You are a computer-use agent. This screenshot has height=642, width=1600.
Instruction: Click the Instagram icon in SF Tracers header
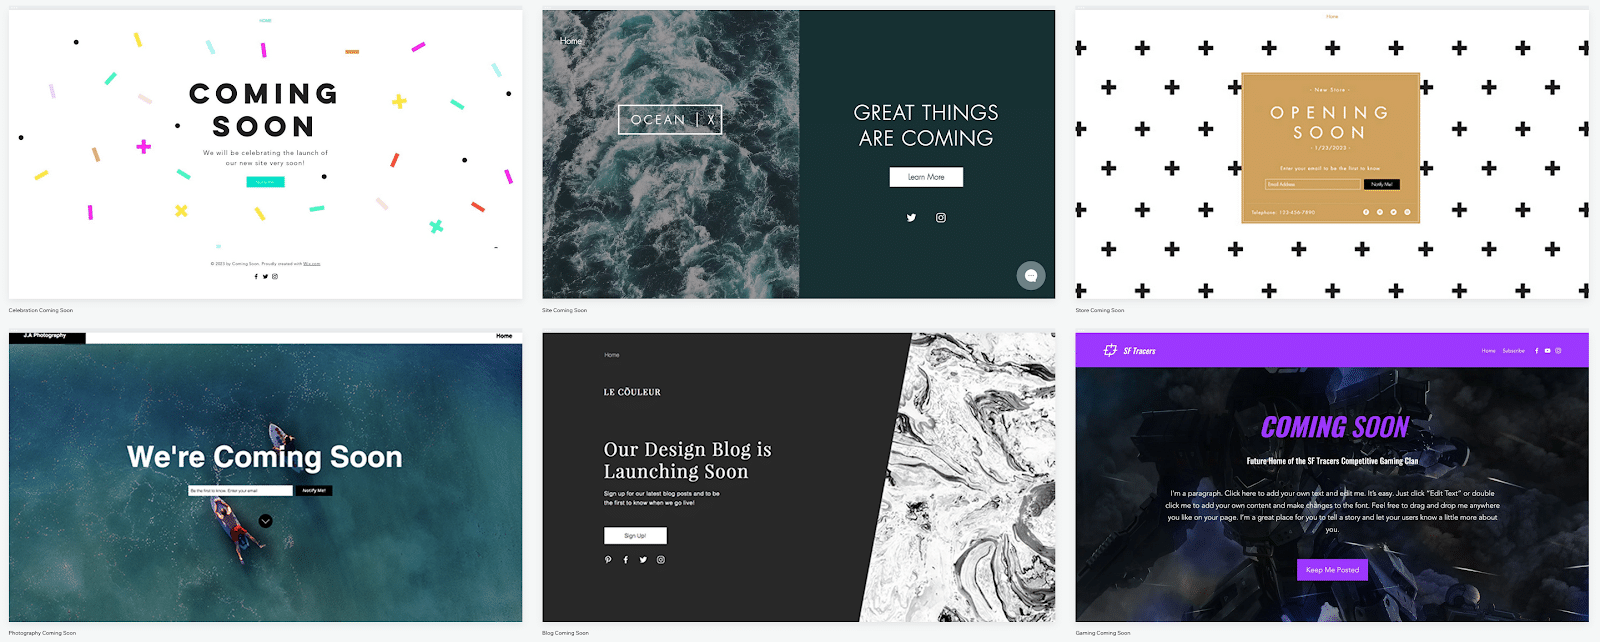(x=1558, y=351)
